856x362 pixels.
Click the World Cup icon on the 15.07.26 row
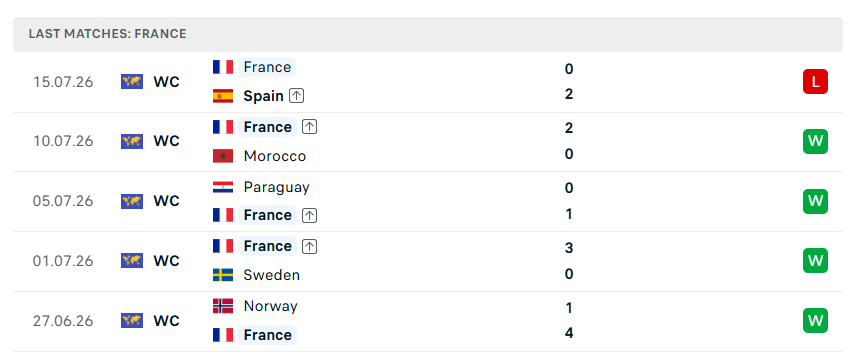click(x=132, y=82)
